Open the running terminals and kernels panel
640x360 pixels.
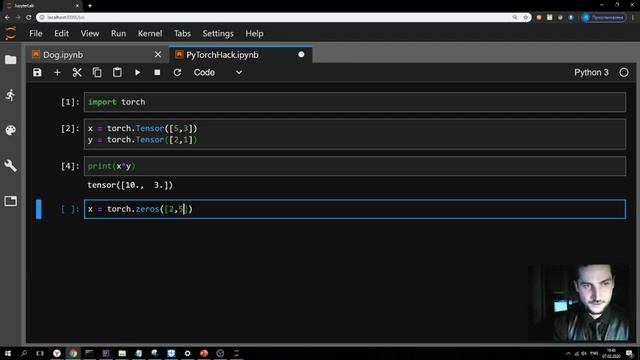pyautogui.click(x=11, y=95)
